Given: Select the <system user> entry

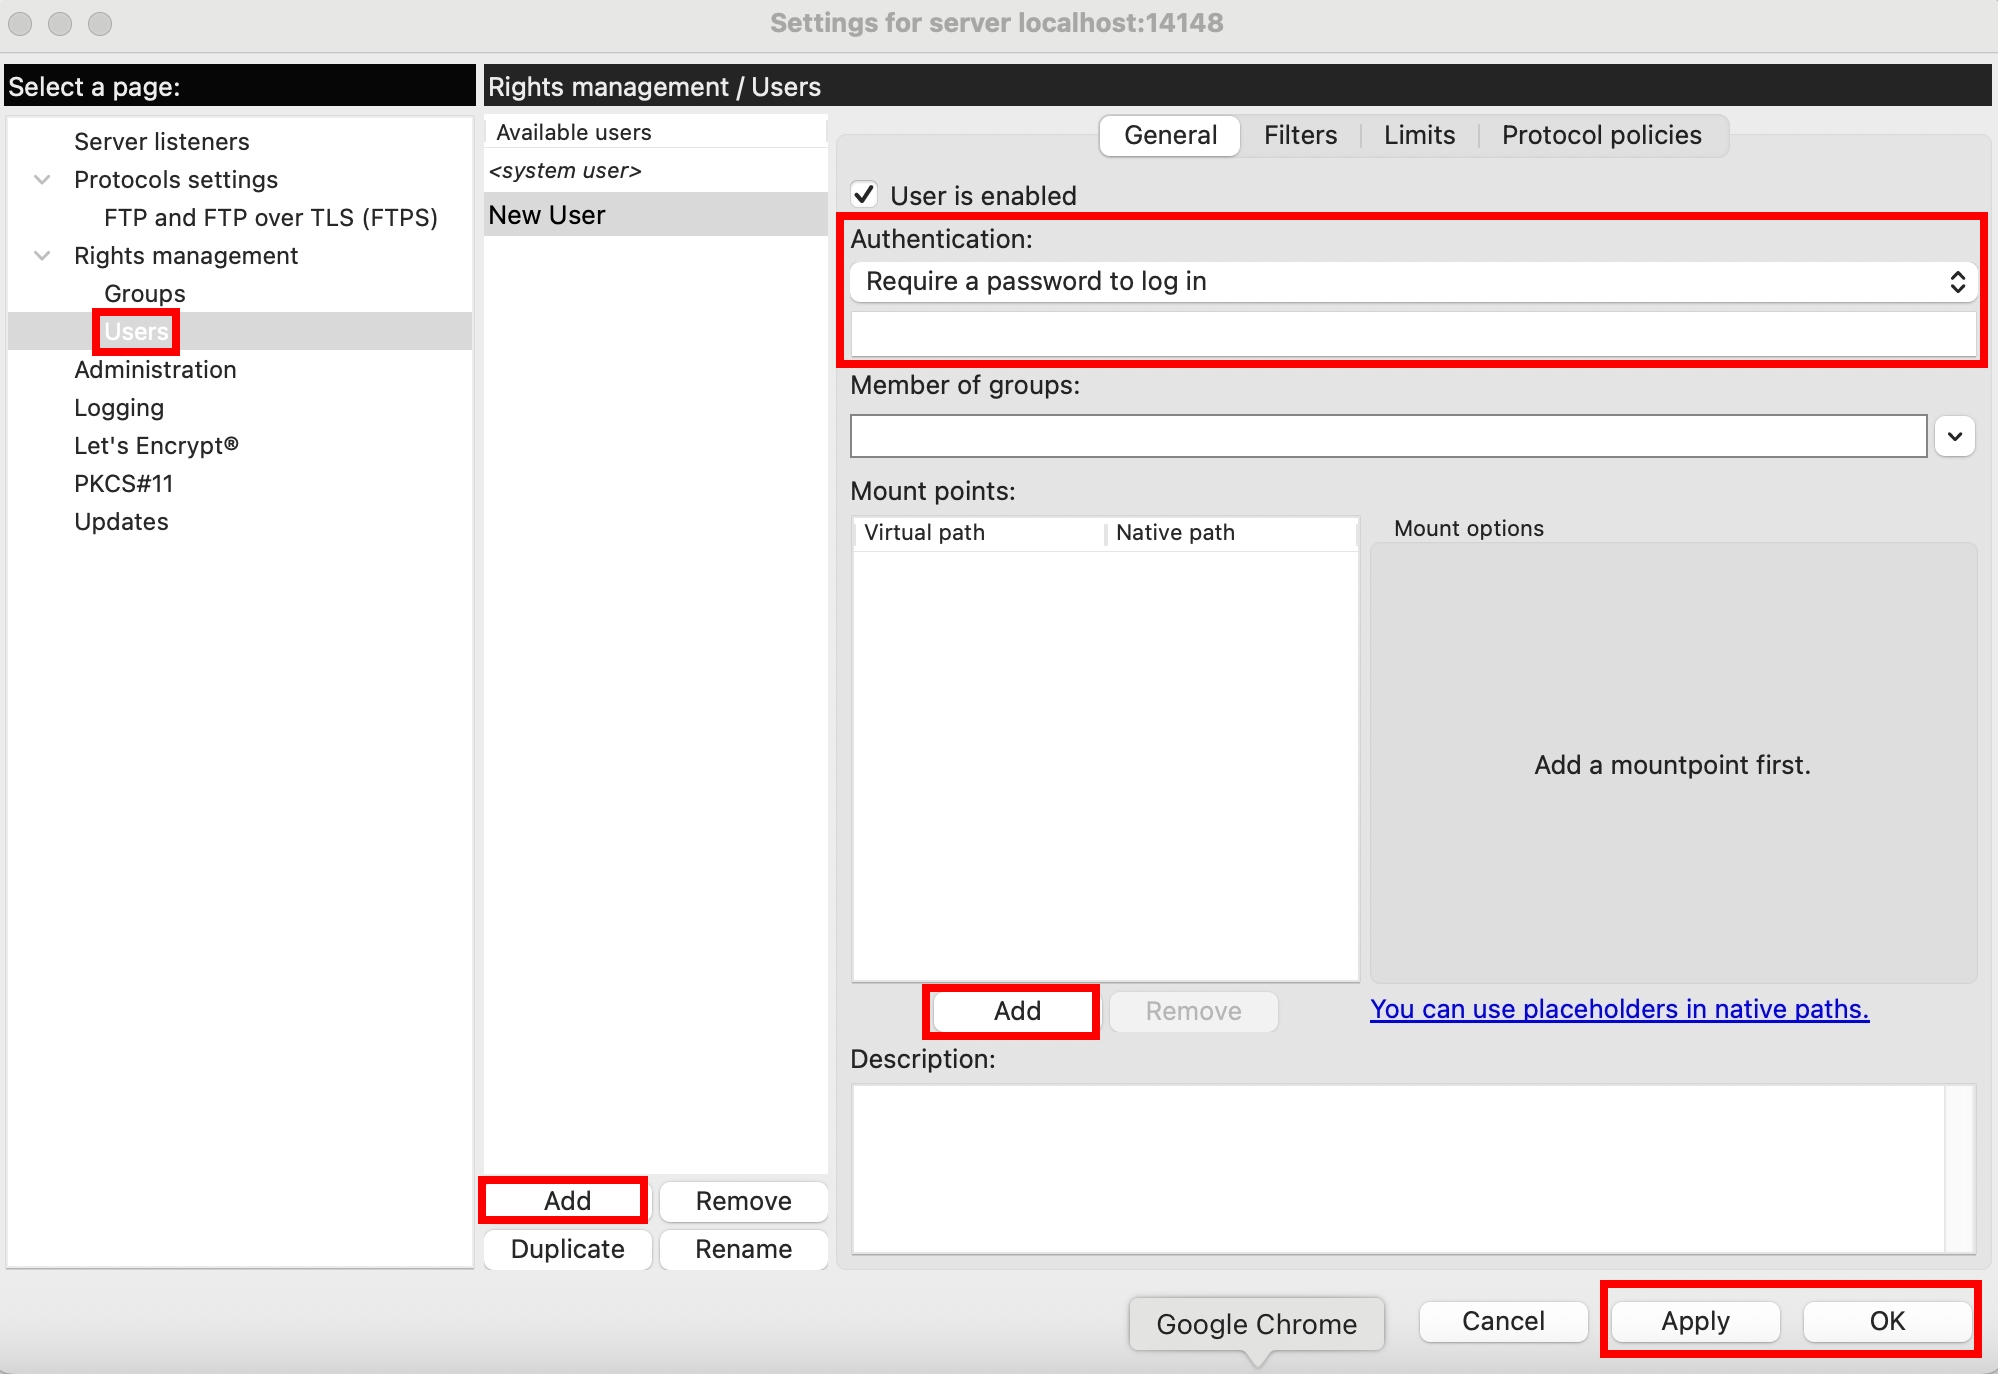Looking at the screenshot, I should 656,171.
